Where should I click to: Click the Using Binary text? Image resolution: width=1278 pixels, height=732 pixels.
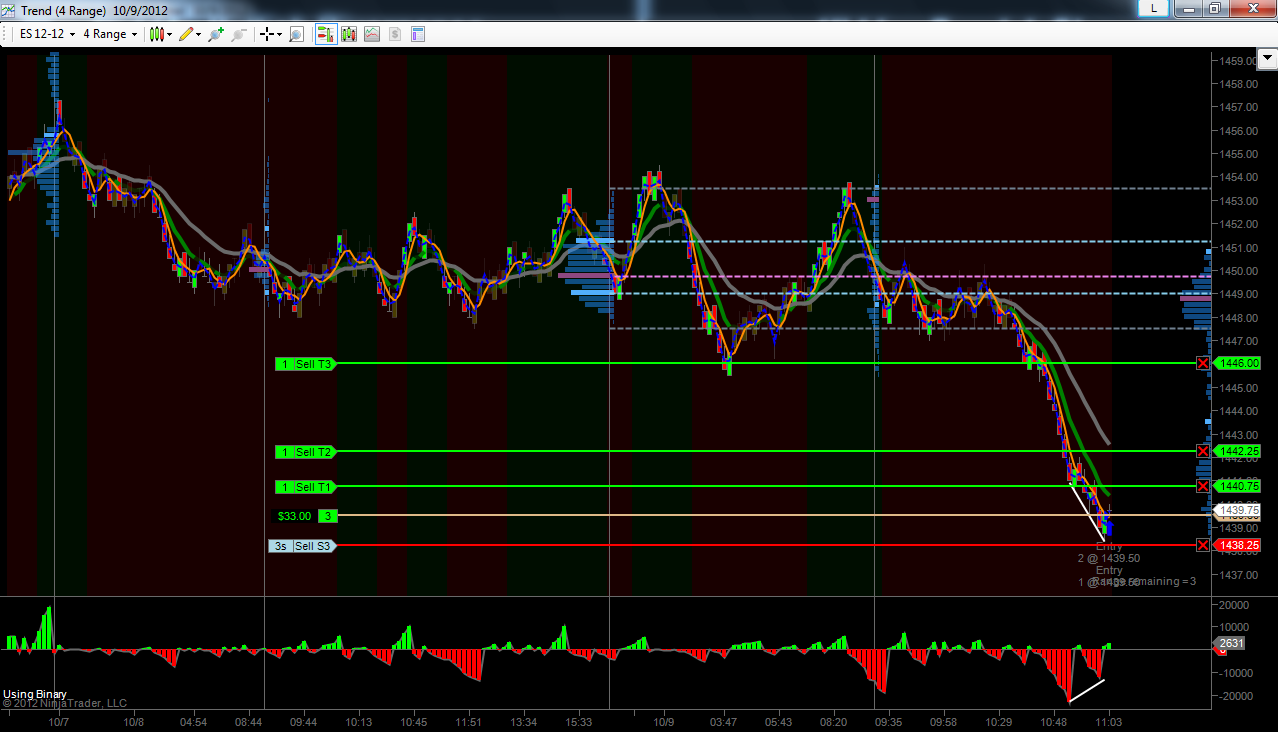coord(35,694)
